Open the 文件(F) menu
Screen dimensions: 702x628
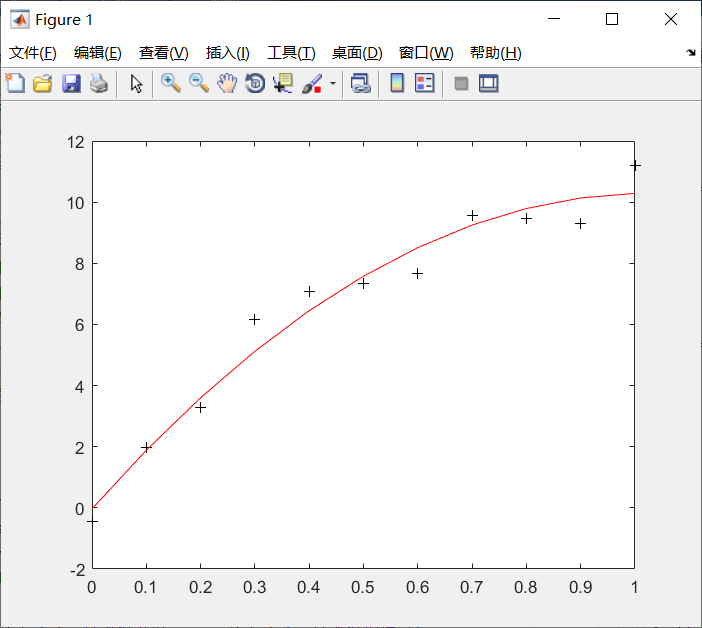coord(33,53)
